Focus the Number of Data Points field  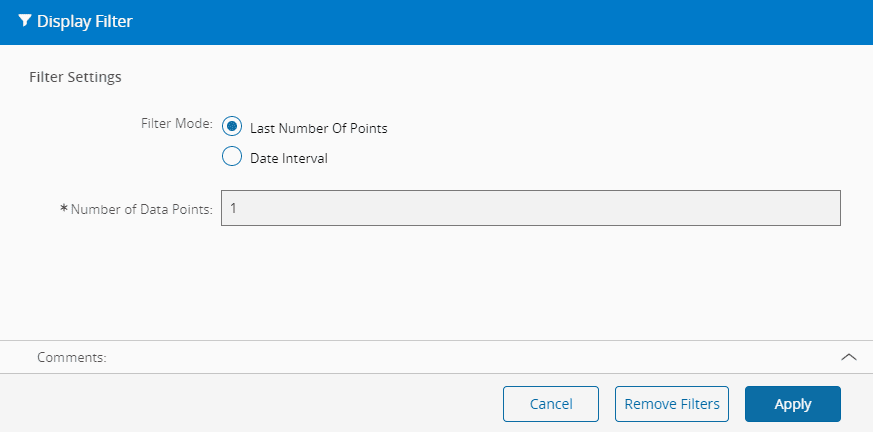pyautogui.click(x=530, y=209)
